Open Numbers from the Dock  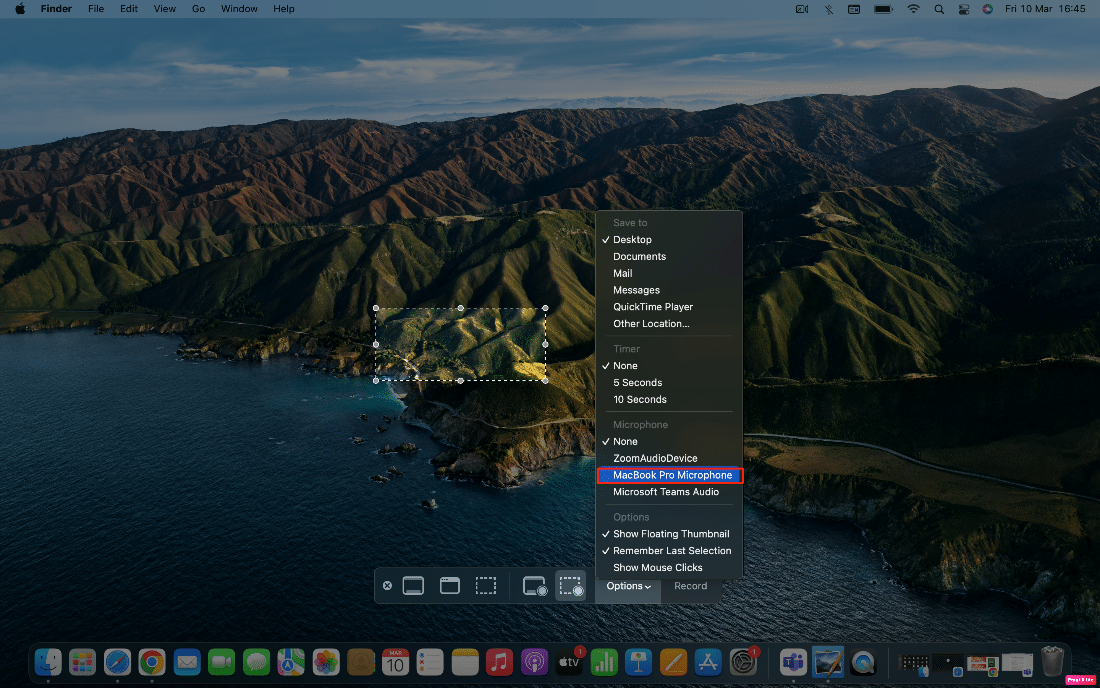(604, 661)
